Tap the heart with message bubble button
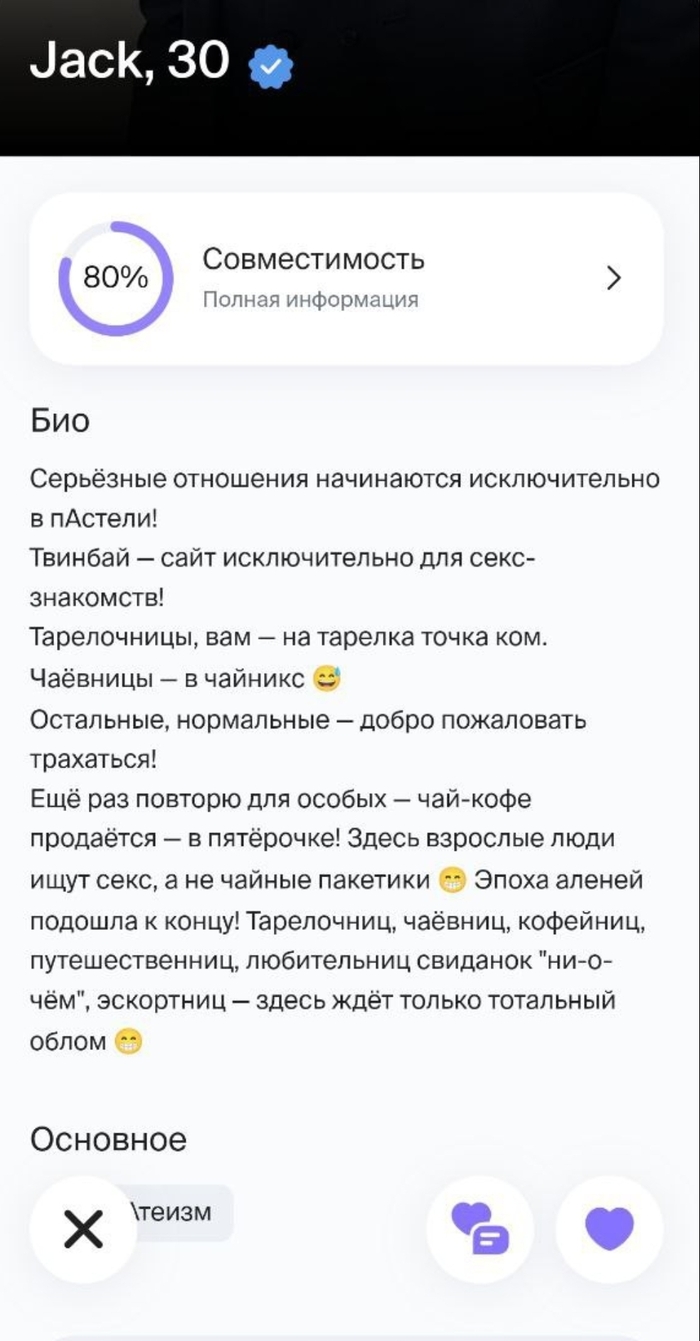 pyautogui.click(x=480, y=1230)
